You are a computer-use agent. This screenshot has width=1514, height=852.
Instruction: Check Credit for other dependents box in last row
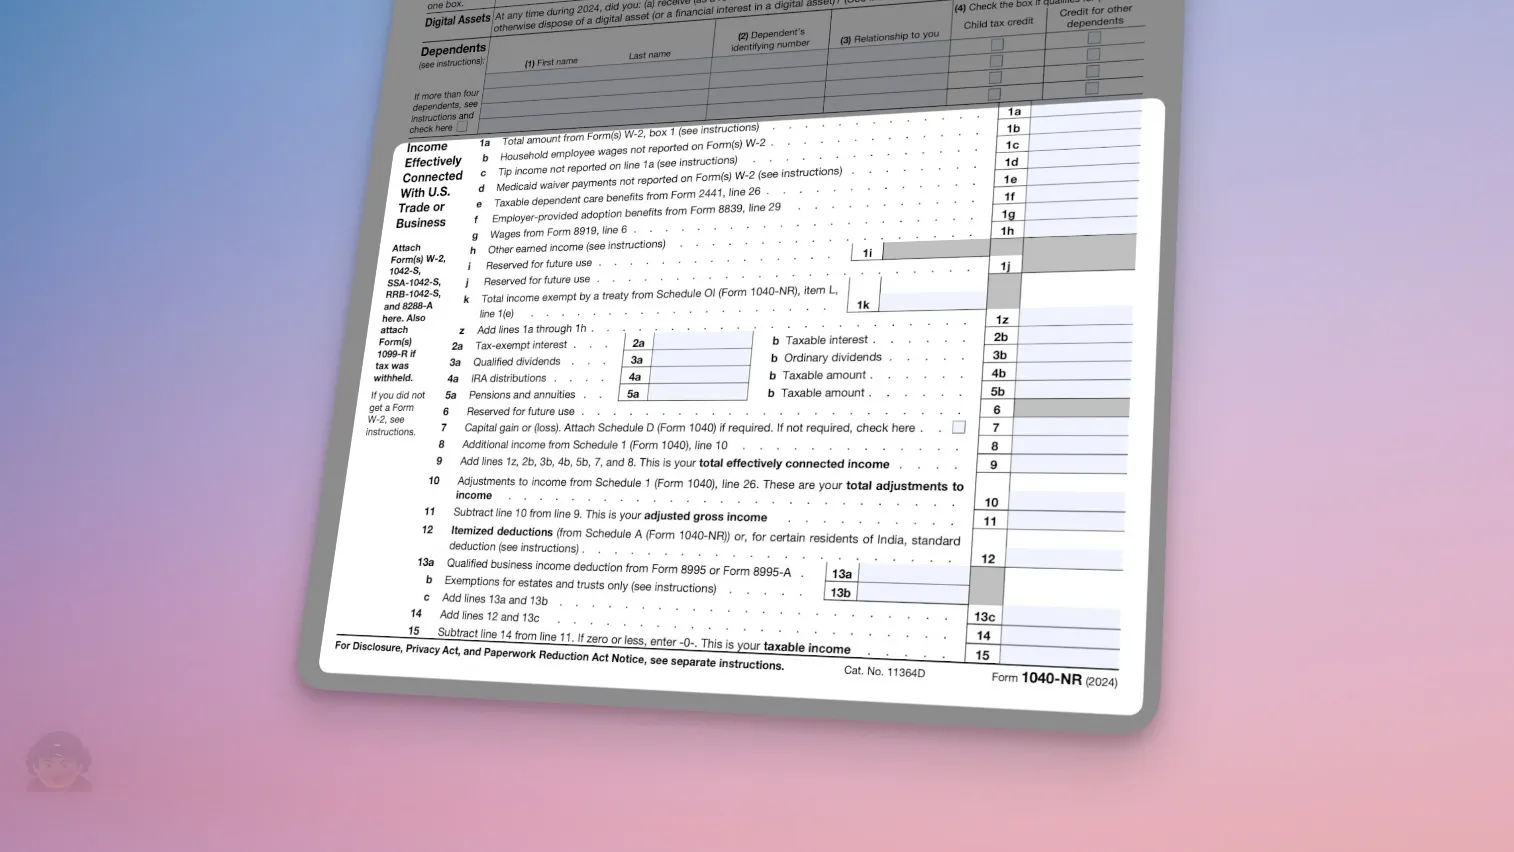1091,88
